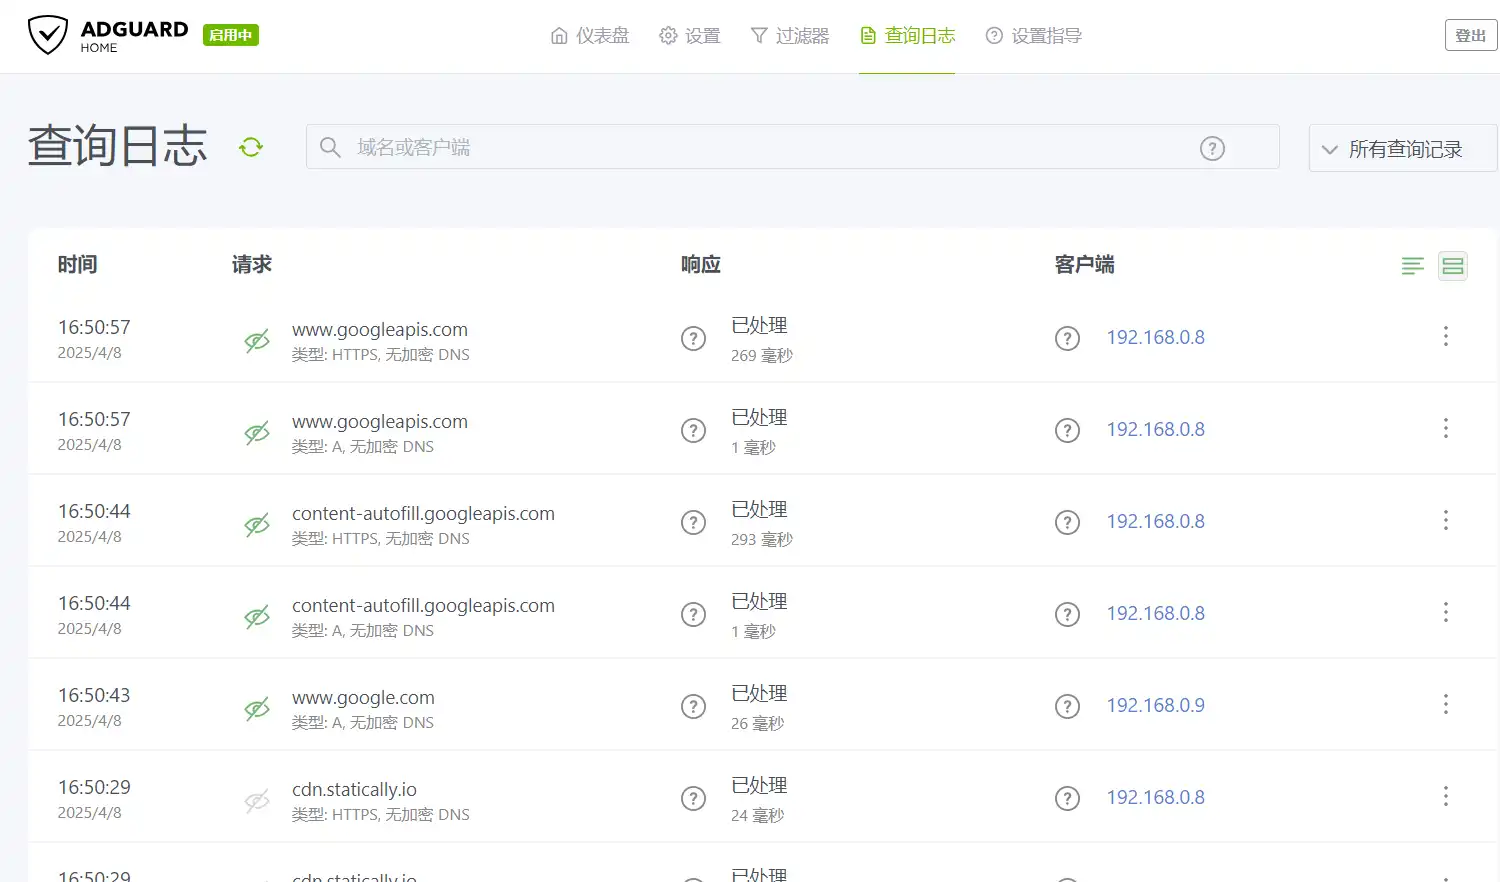Viewport: 1500px width, 882px height.
Task: Click client link 192.168.0.8 in the first row
Action: 1155,338
